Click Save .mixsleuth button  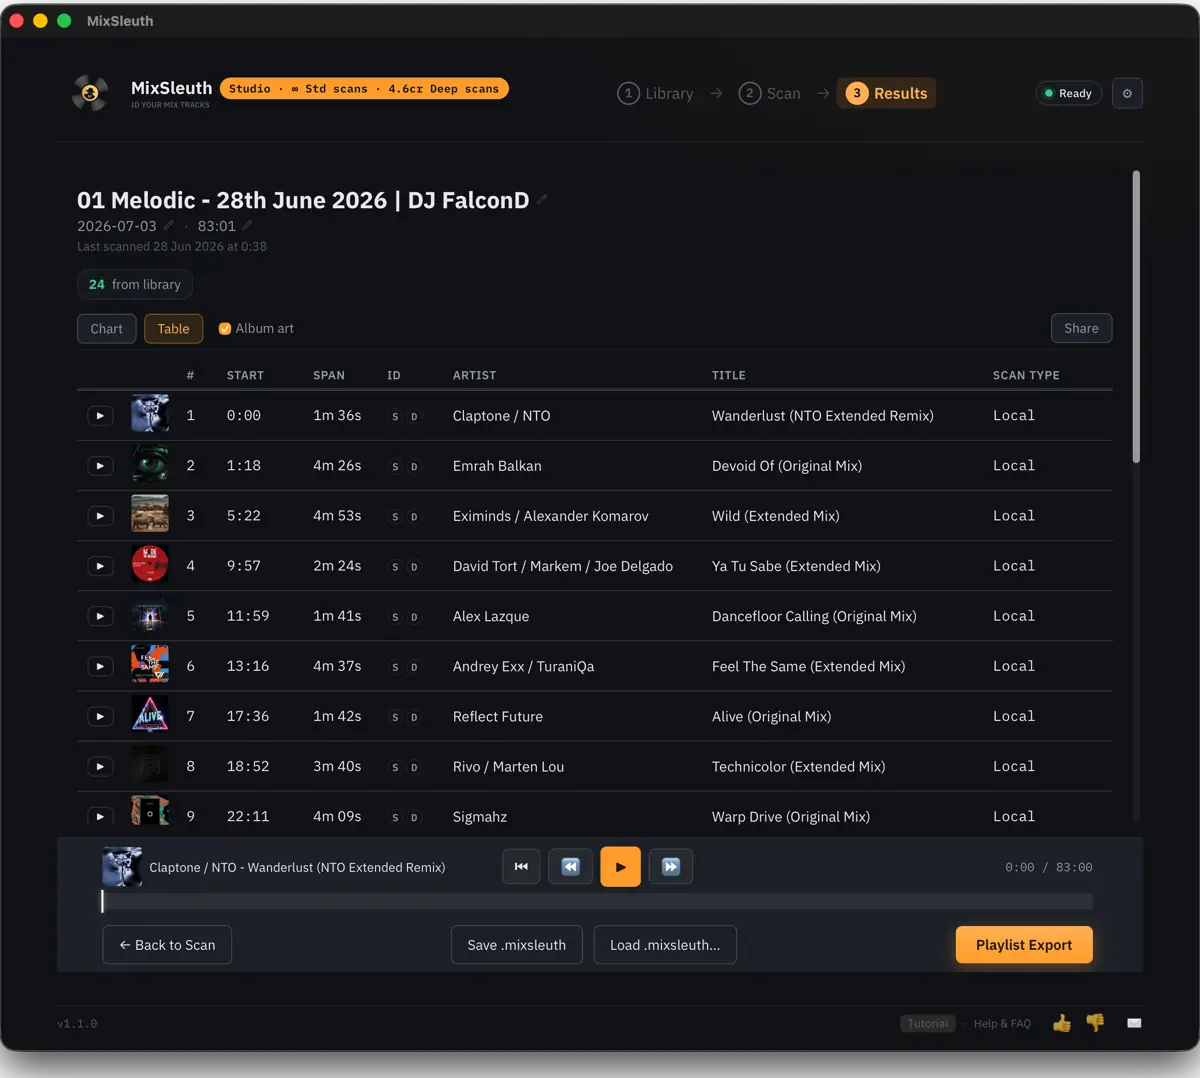(517, 945)
